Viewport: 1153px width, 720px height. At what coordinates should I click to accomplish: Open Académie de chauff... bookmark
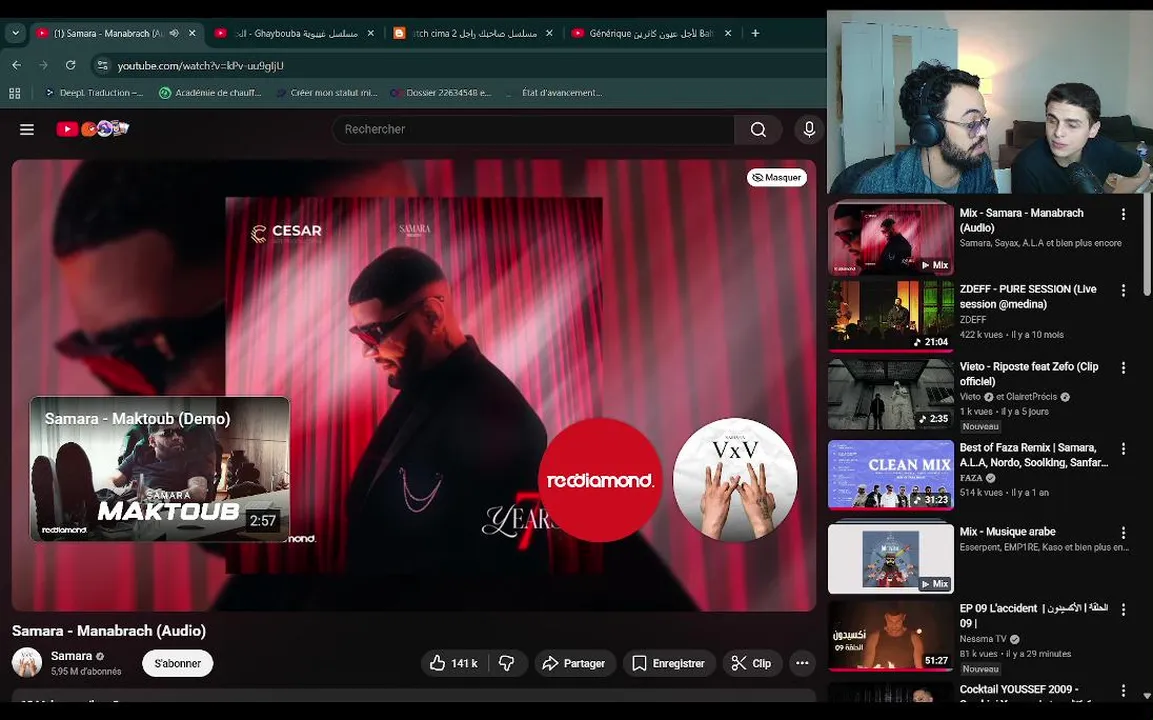[x=210, y=93]
